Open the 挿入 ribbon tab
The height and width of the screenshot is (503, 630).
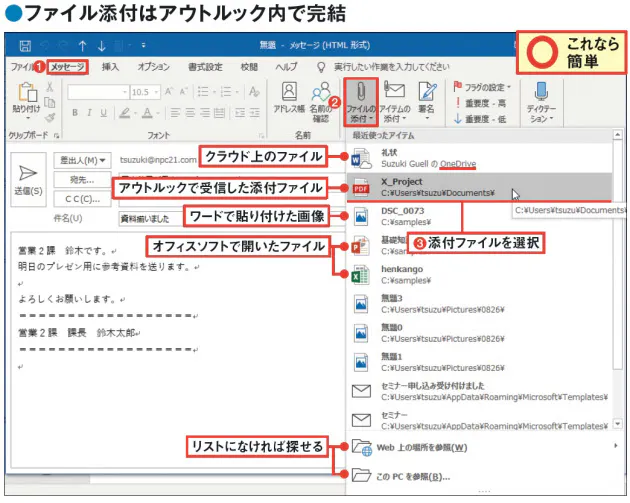point(110,67)
